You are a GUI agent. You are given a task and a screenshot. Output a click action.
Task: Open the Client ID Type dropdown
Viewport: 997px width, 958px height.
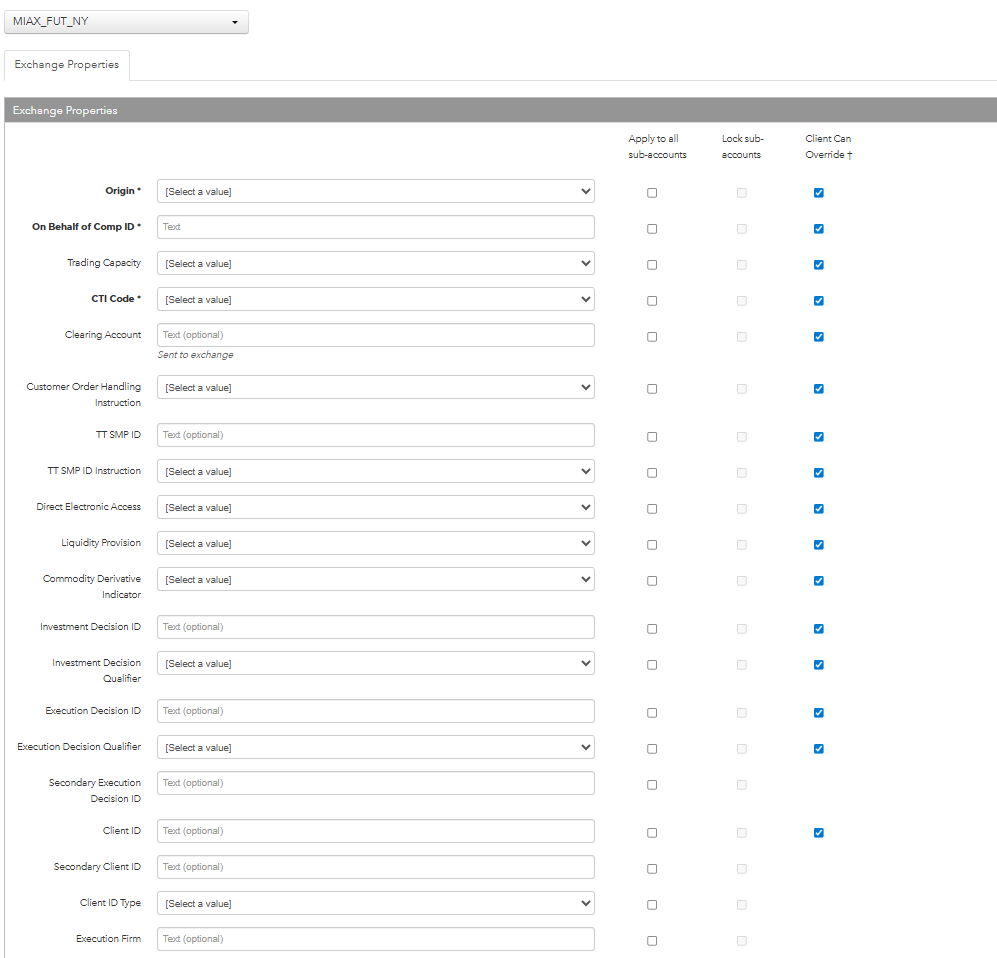pyautogui.click(x=375, y=903)
